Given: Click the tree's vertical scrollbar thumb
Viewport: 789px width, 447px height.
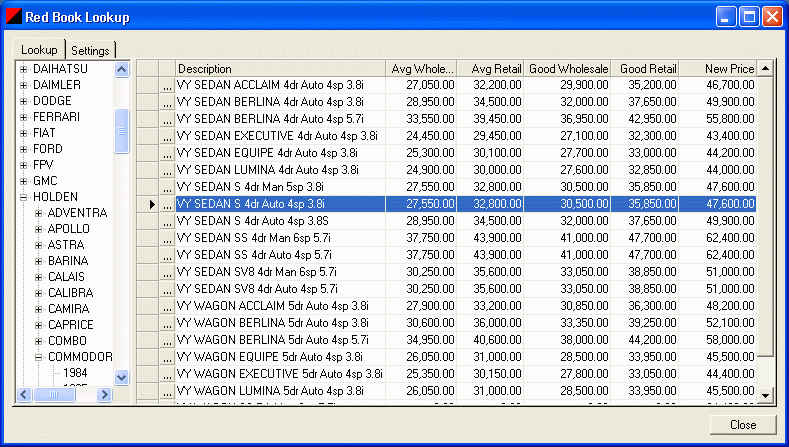Looking at the screenshot, I should 121,131.
